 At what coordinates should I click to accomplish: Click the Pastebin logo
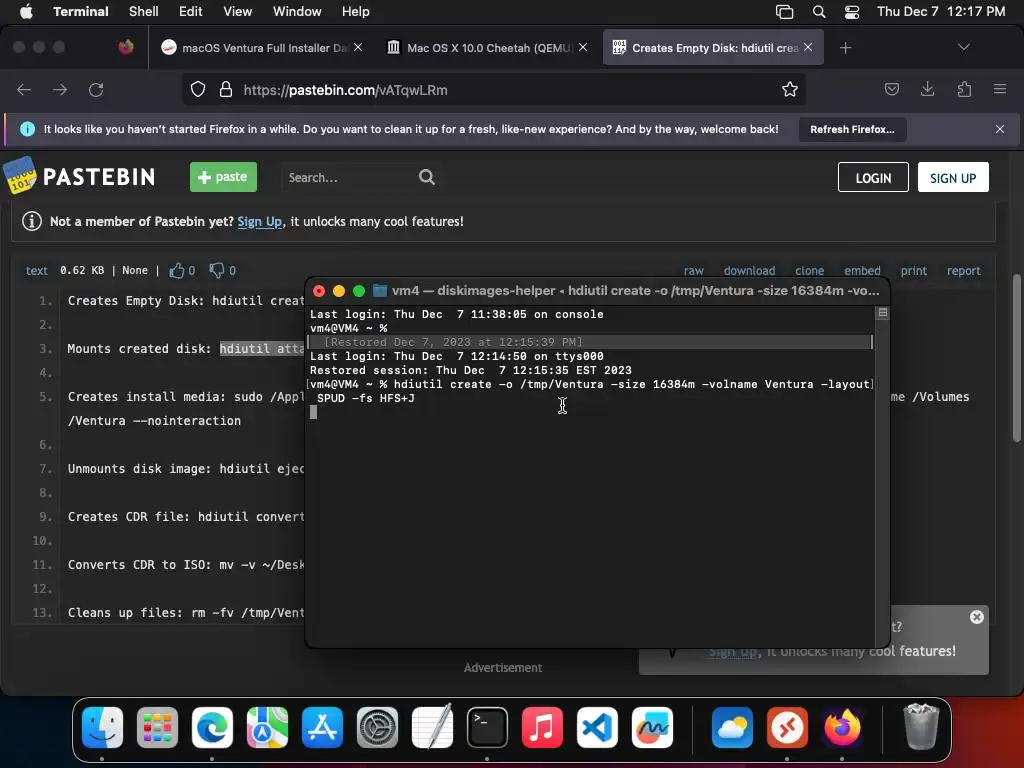point(80,176)
